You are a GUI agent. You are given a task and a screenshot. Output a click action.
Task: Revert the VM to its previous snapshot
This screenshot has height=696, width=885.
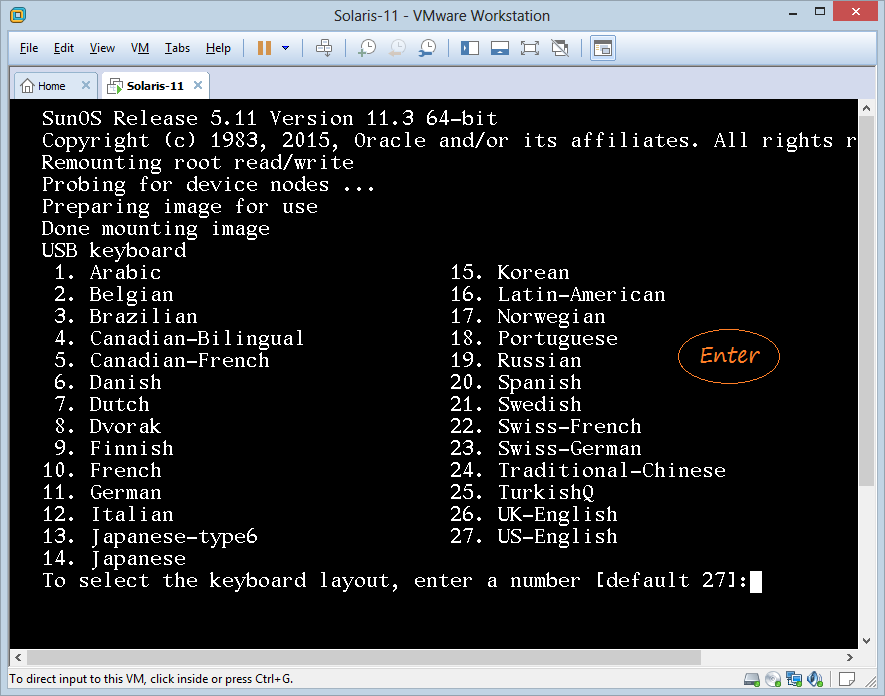click(397, 48)
